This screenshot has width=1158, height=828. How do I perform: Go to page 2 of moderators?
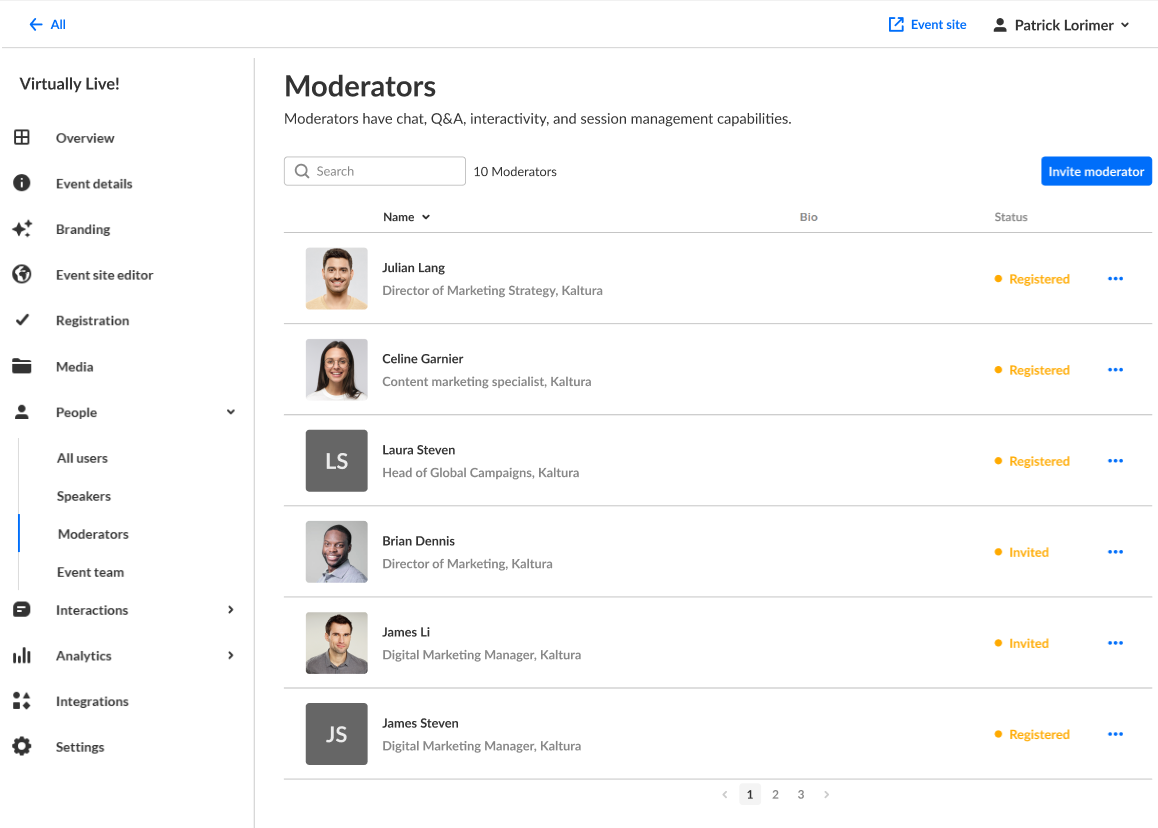(775, 795)
